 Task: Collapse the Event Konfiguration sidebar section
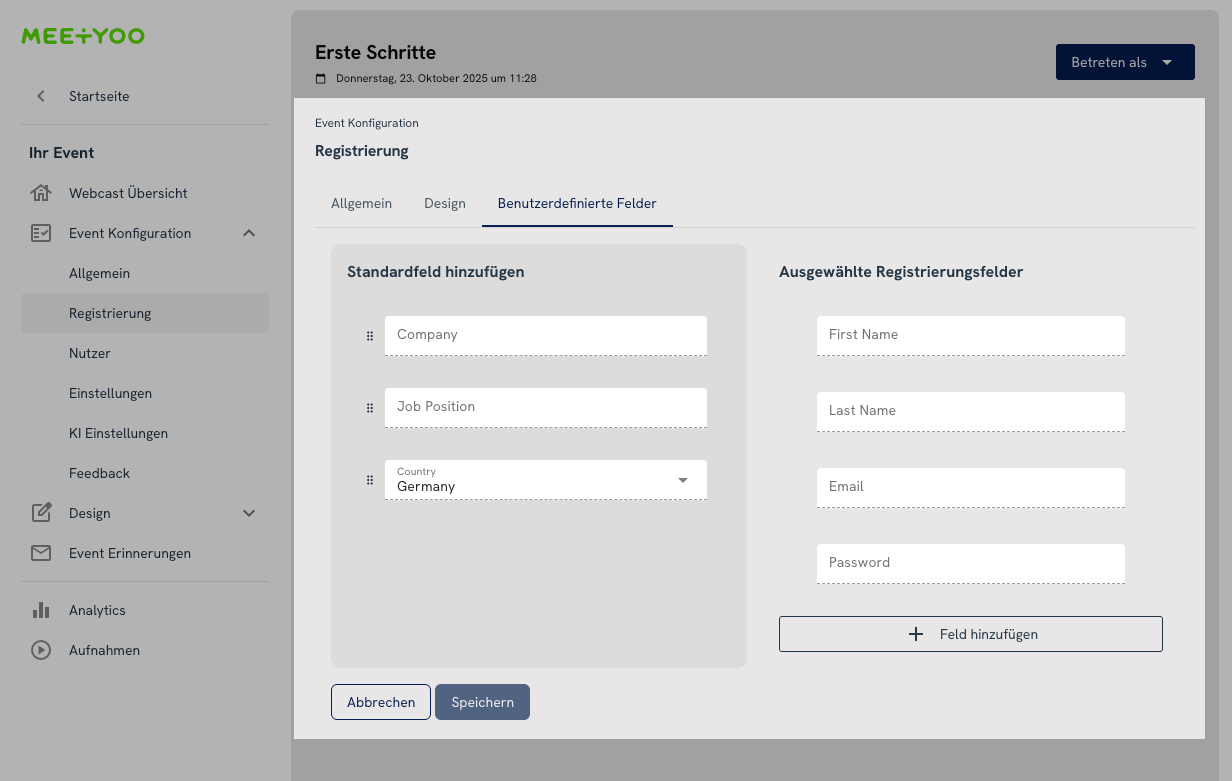(x=249, y=232)
